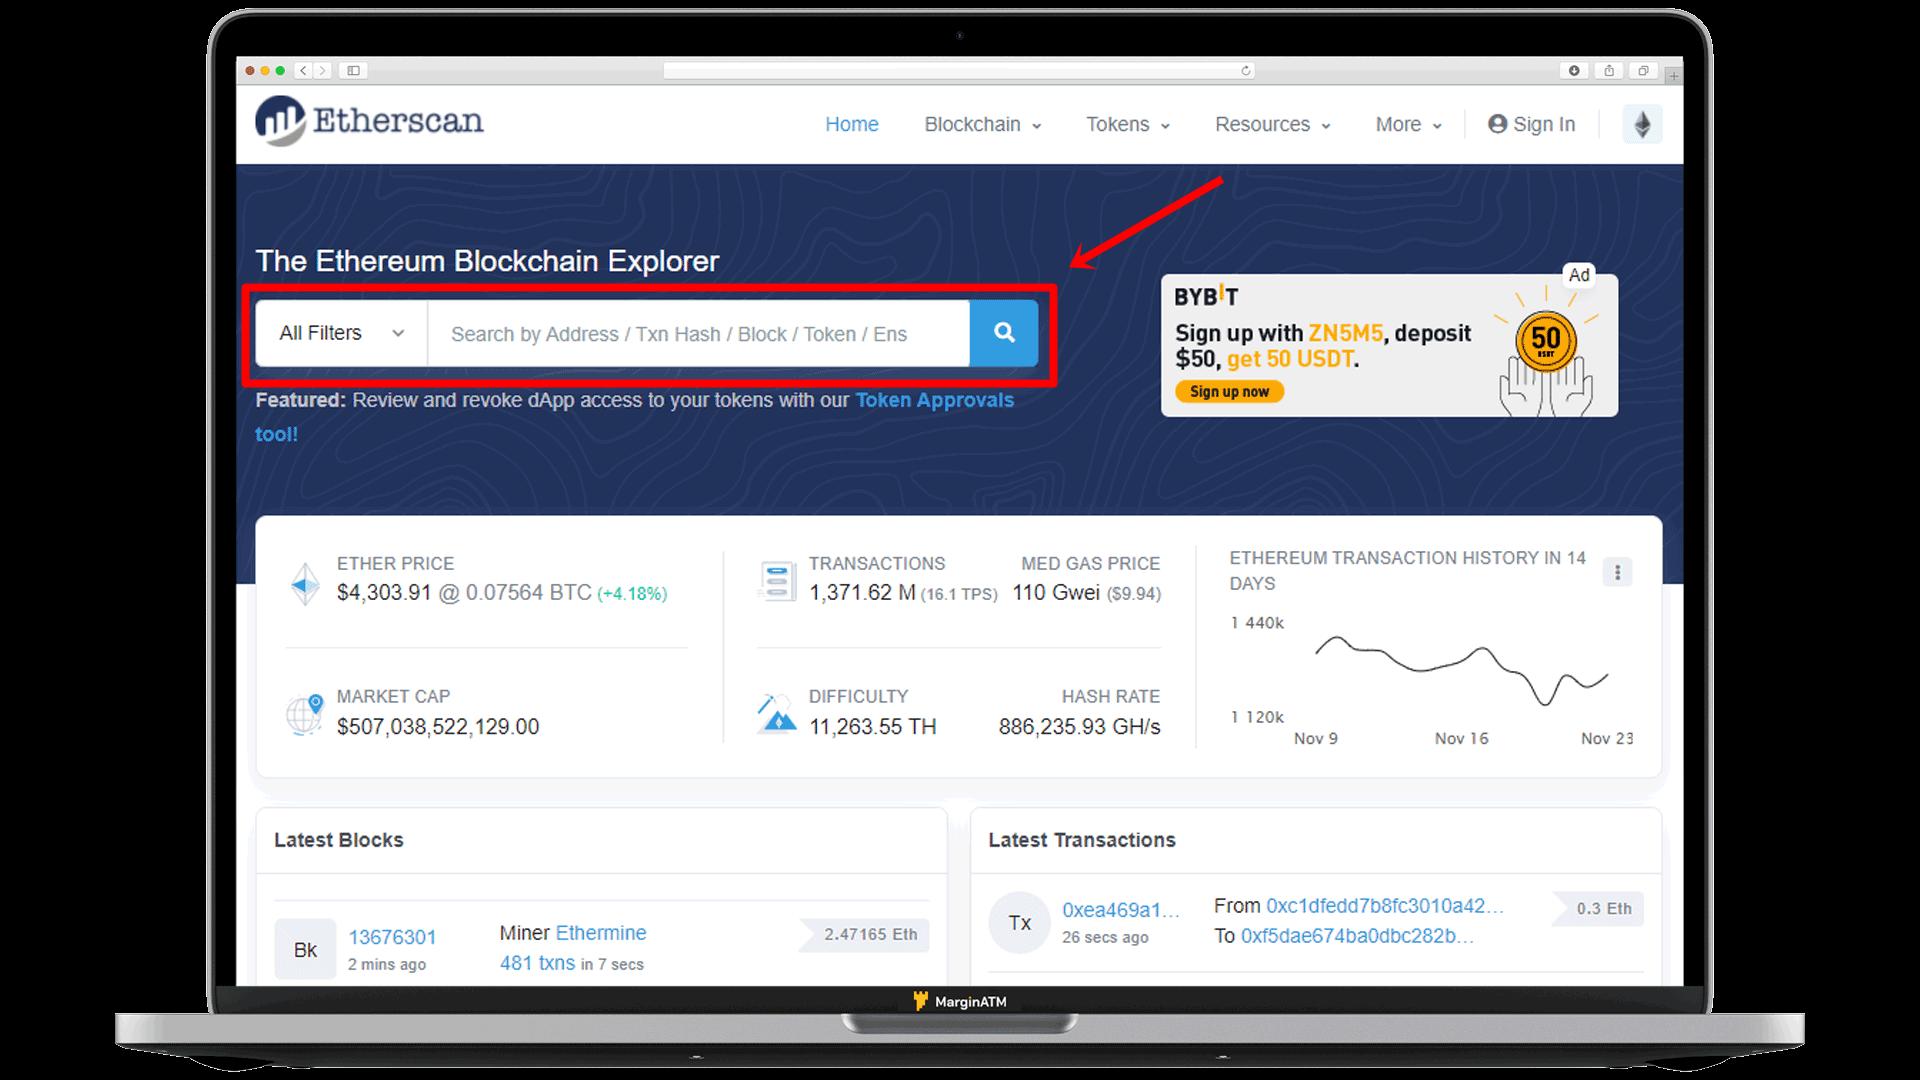Click the browser back arrow
The image size is (1920, 1080).
[304, 70]
